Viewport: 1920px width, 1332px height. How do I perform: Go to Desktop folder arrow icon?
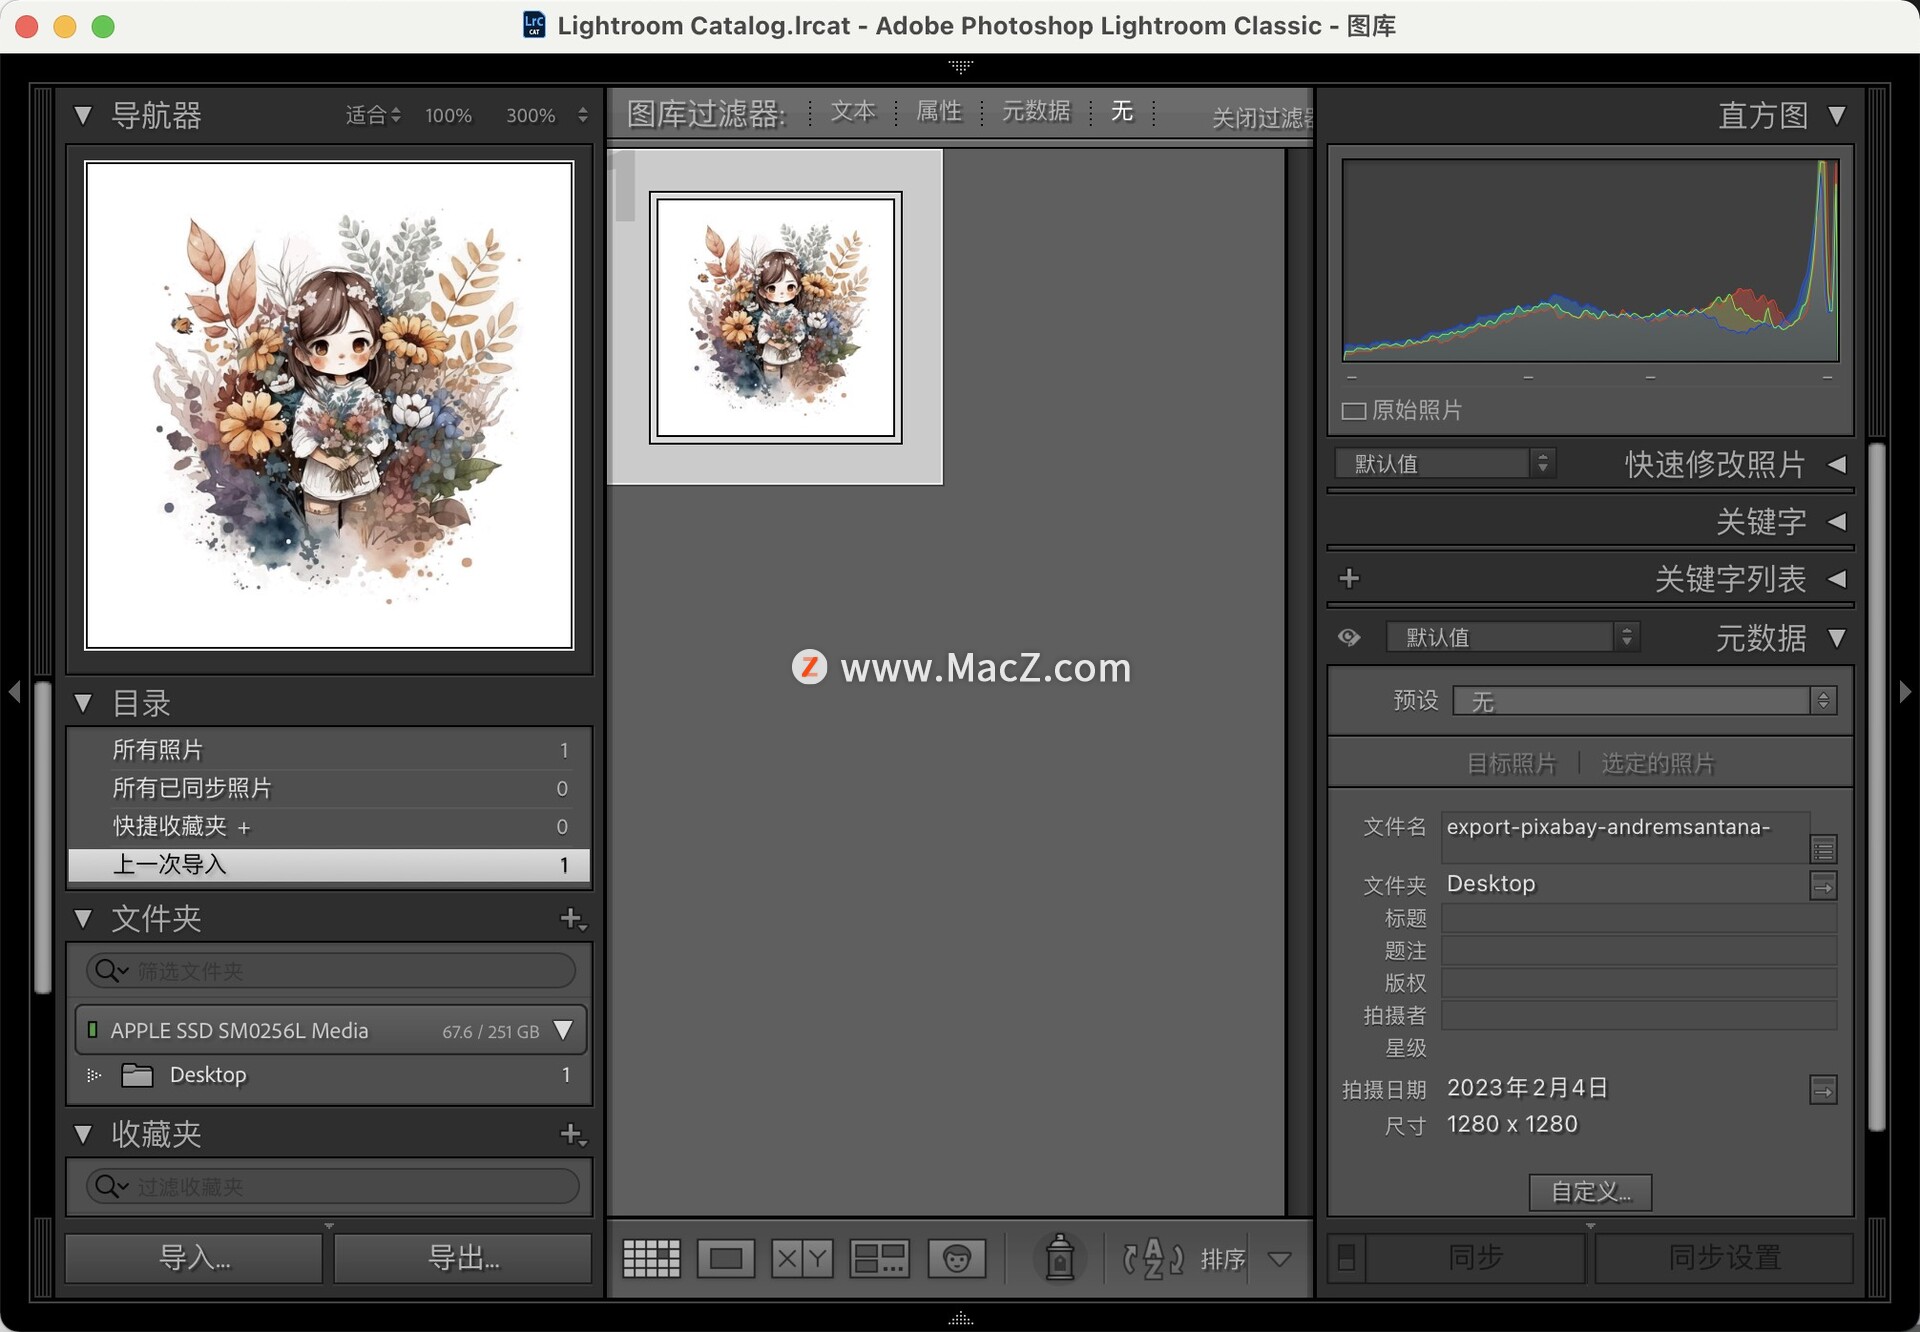coord(1823,885)
